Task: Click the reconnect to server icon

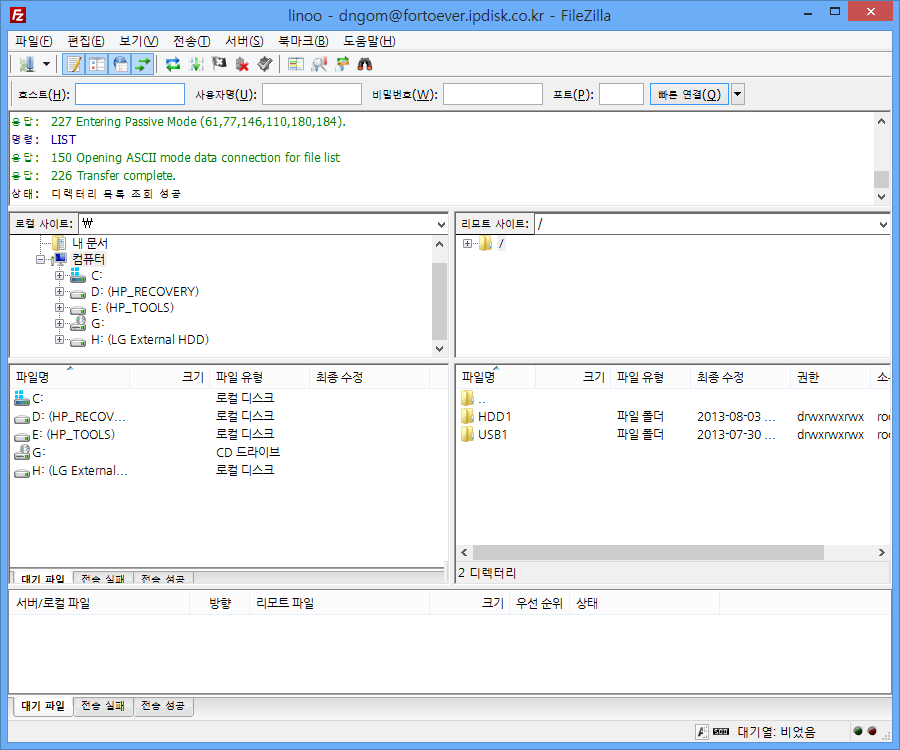Action: tap(265, 64)
